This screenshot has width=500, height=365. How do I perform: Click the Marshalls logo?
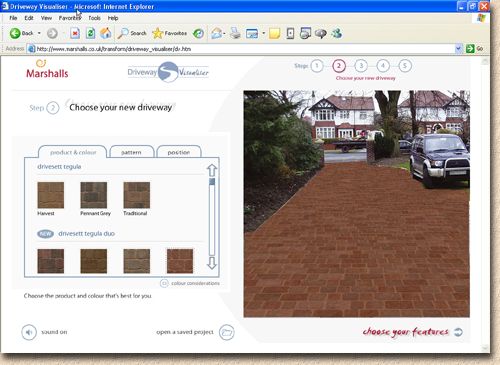pos(47,69)
